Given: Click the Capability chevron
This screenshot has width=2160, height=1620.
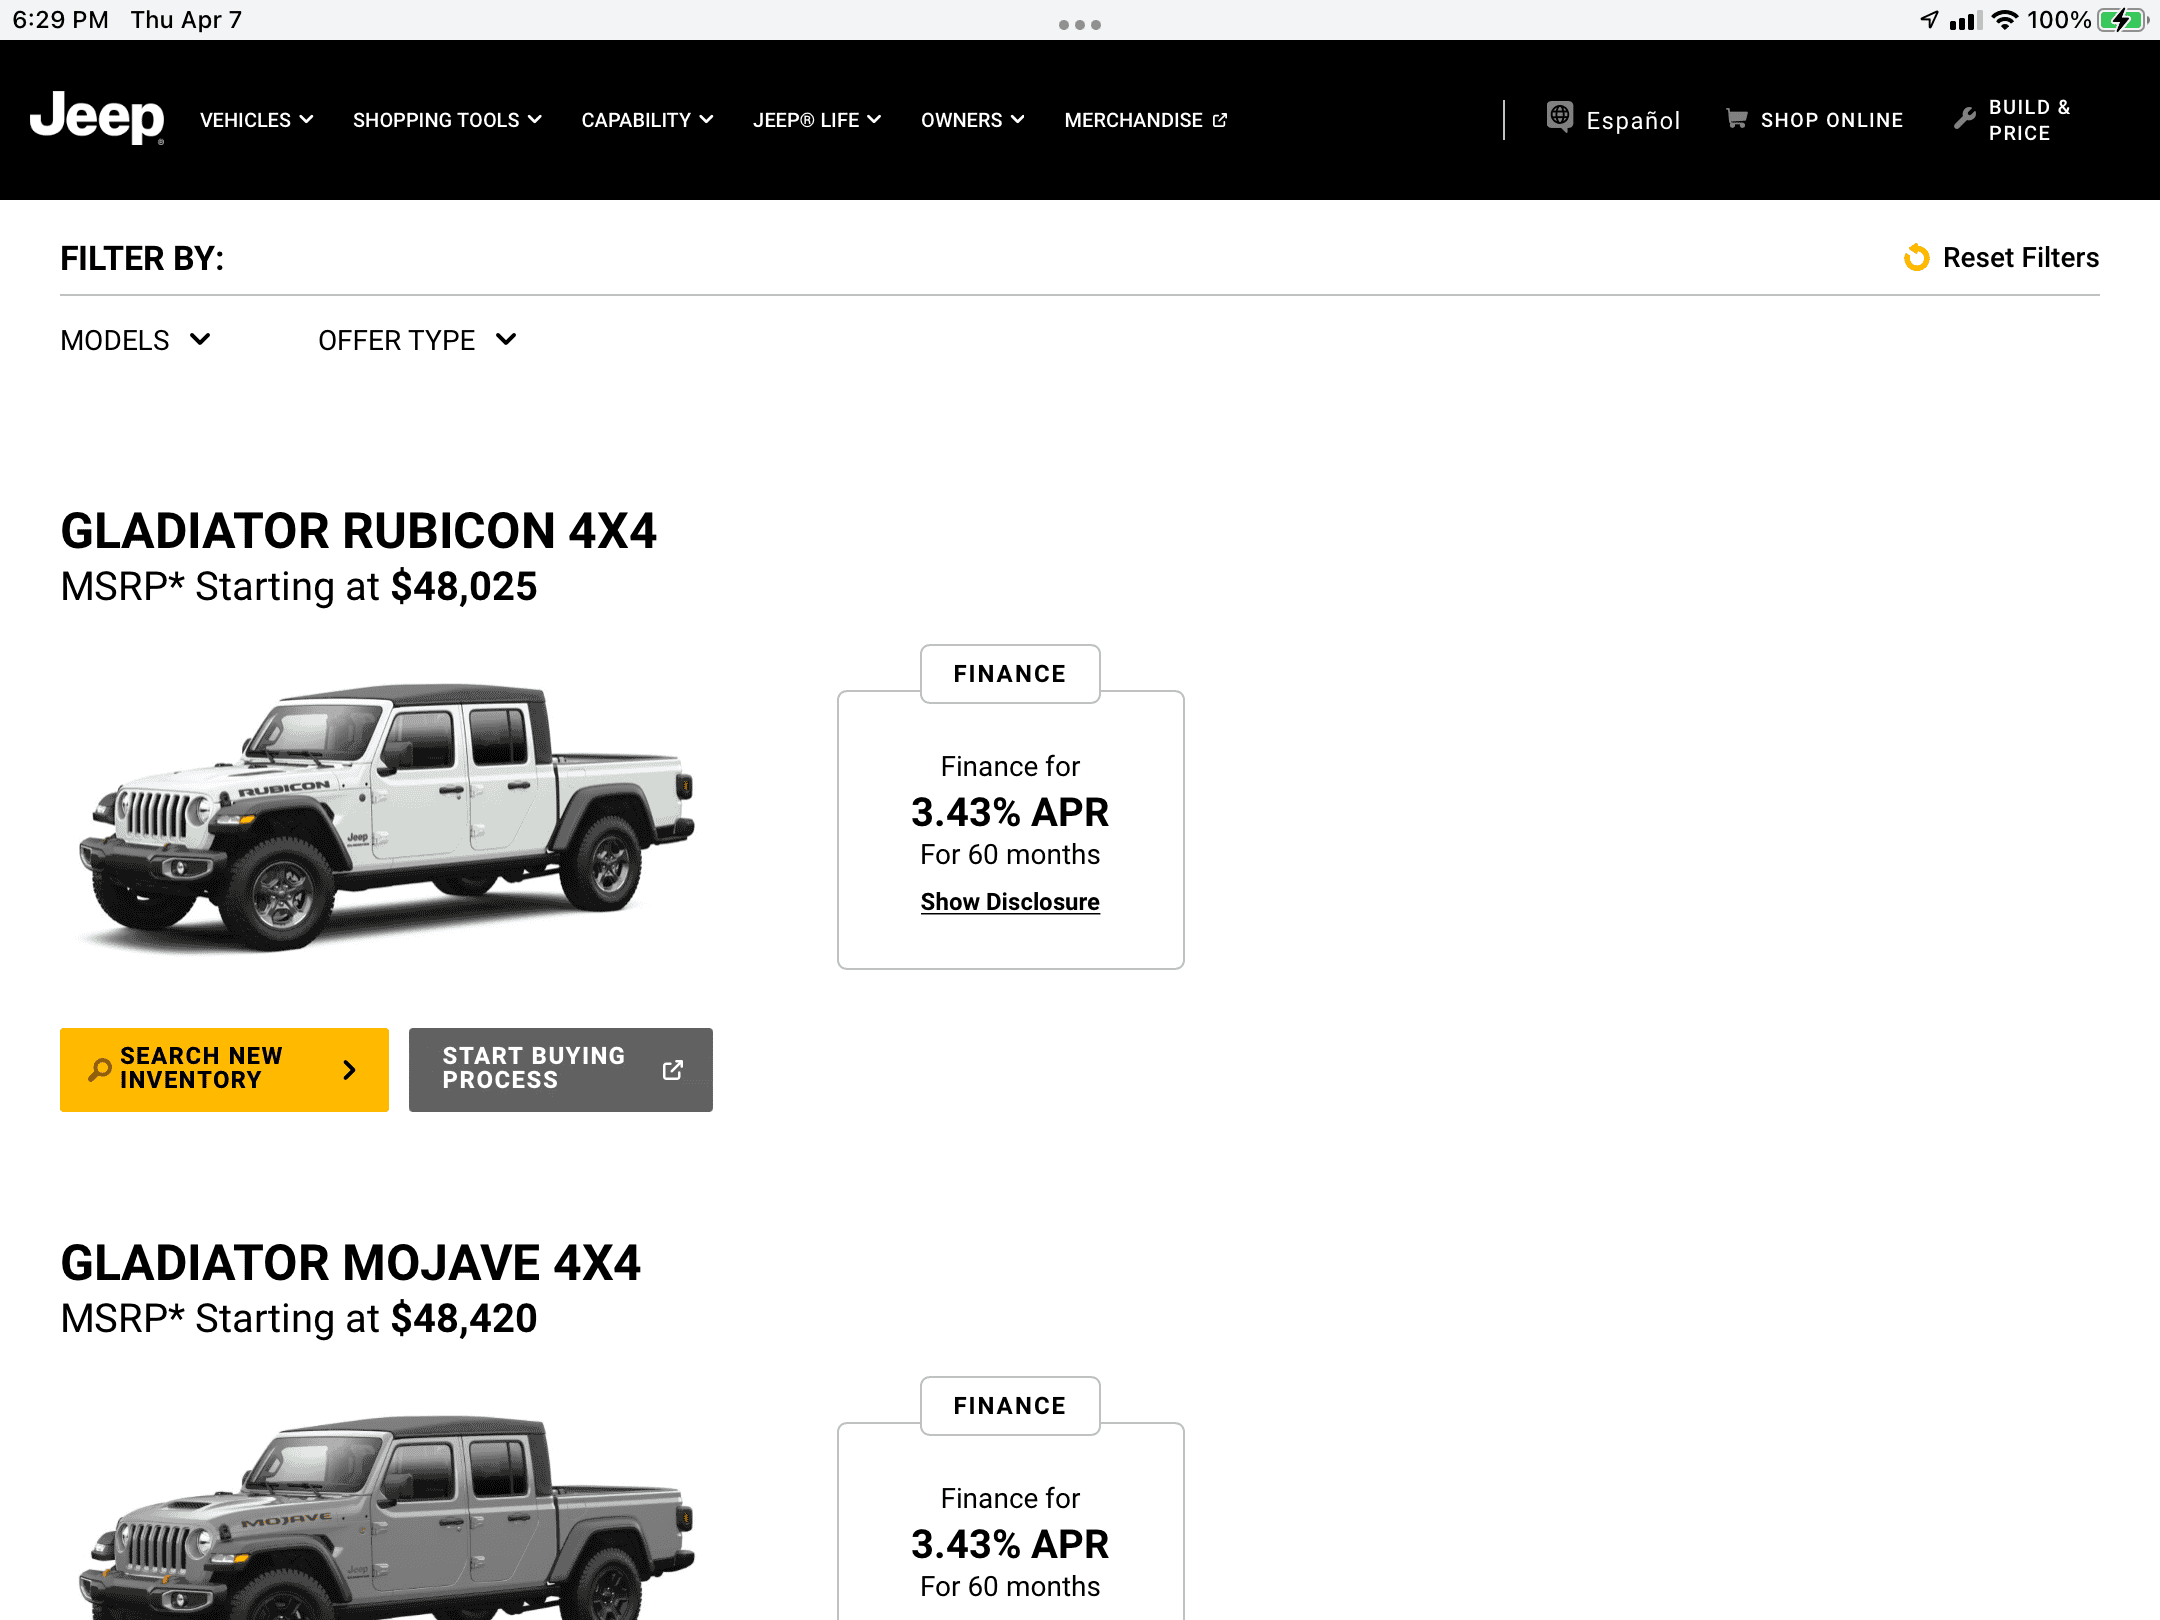Looking at the screenshot, I should tap(706, 120).
